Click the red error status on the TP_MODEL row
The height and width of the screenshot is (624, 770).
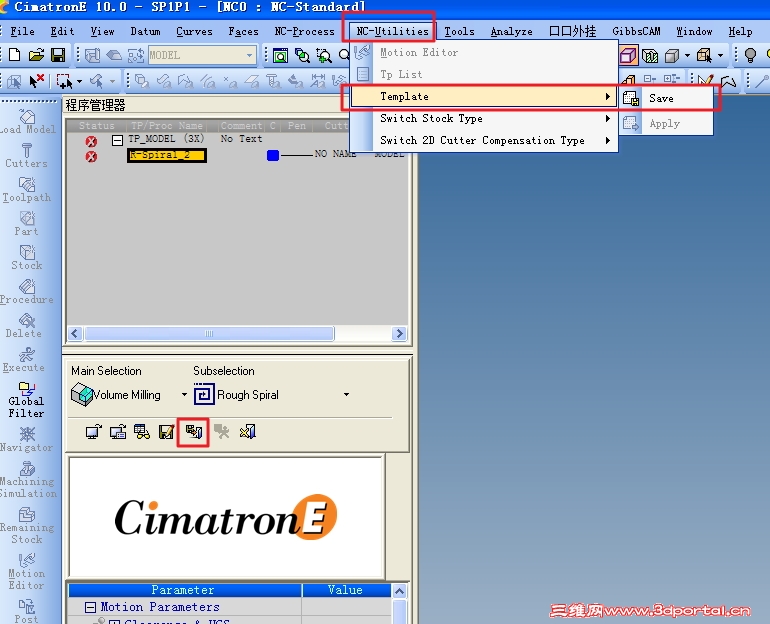click(91, 141)
